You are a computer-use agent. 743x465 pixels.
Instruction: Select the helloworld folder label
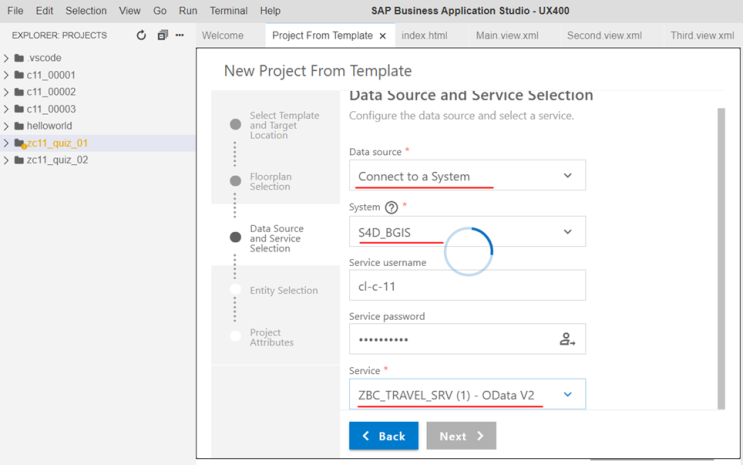pos(49,126)
